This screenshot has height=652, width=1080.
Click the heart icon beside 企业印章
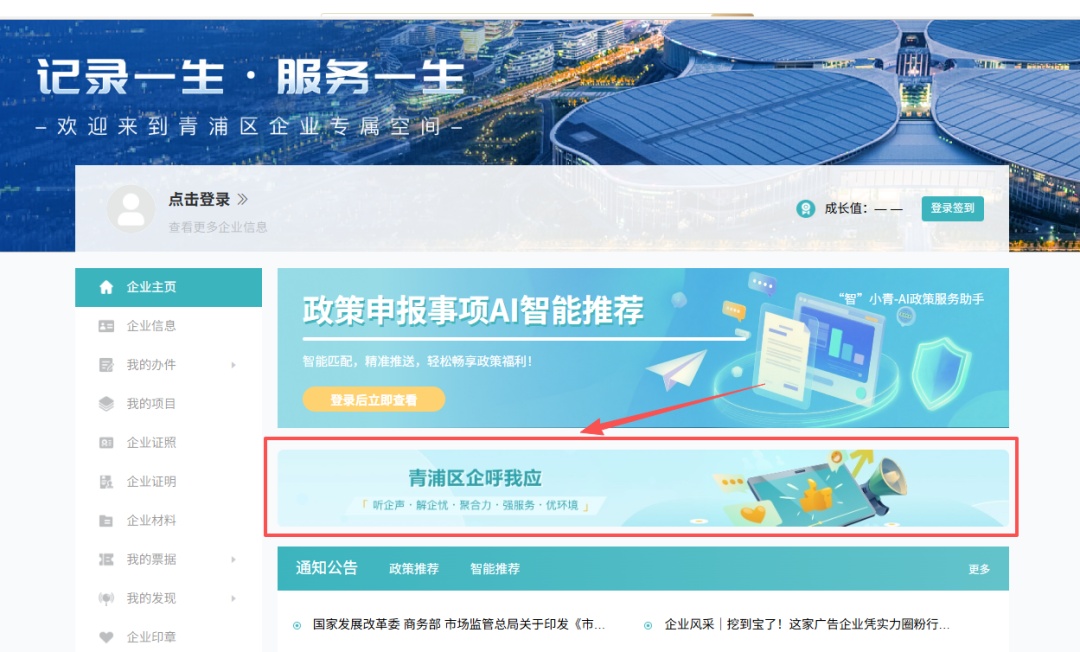(x=106, y=637)
